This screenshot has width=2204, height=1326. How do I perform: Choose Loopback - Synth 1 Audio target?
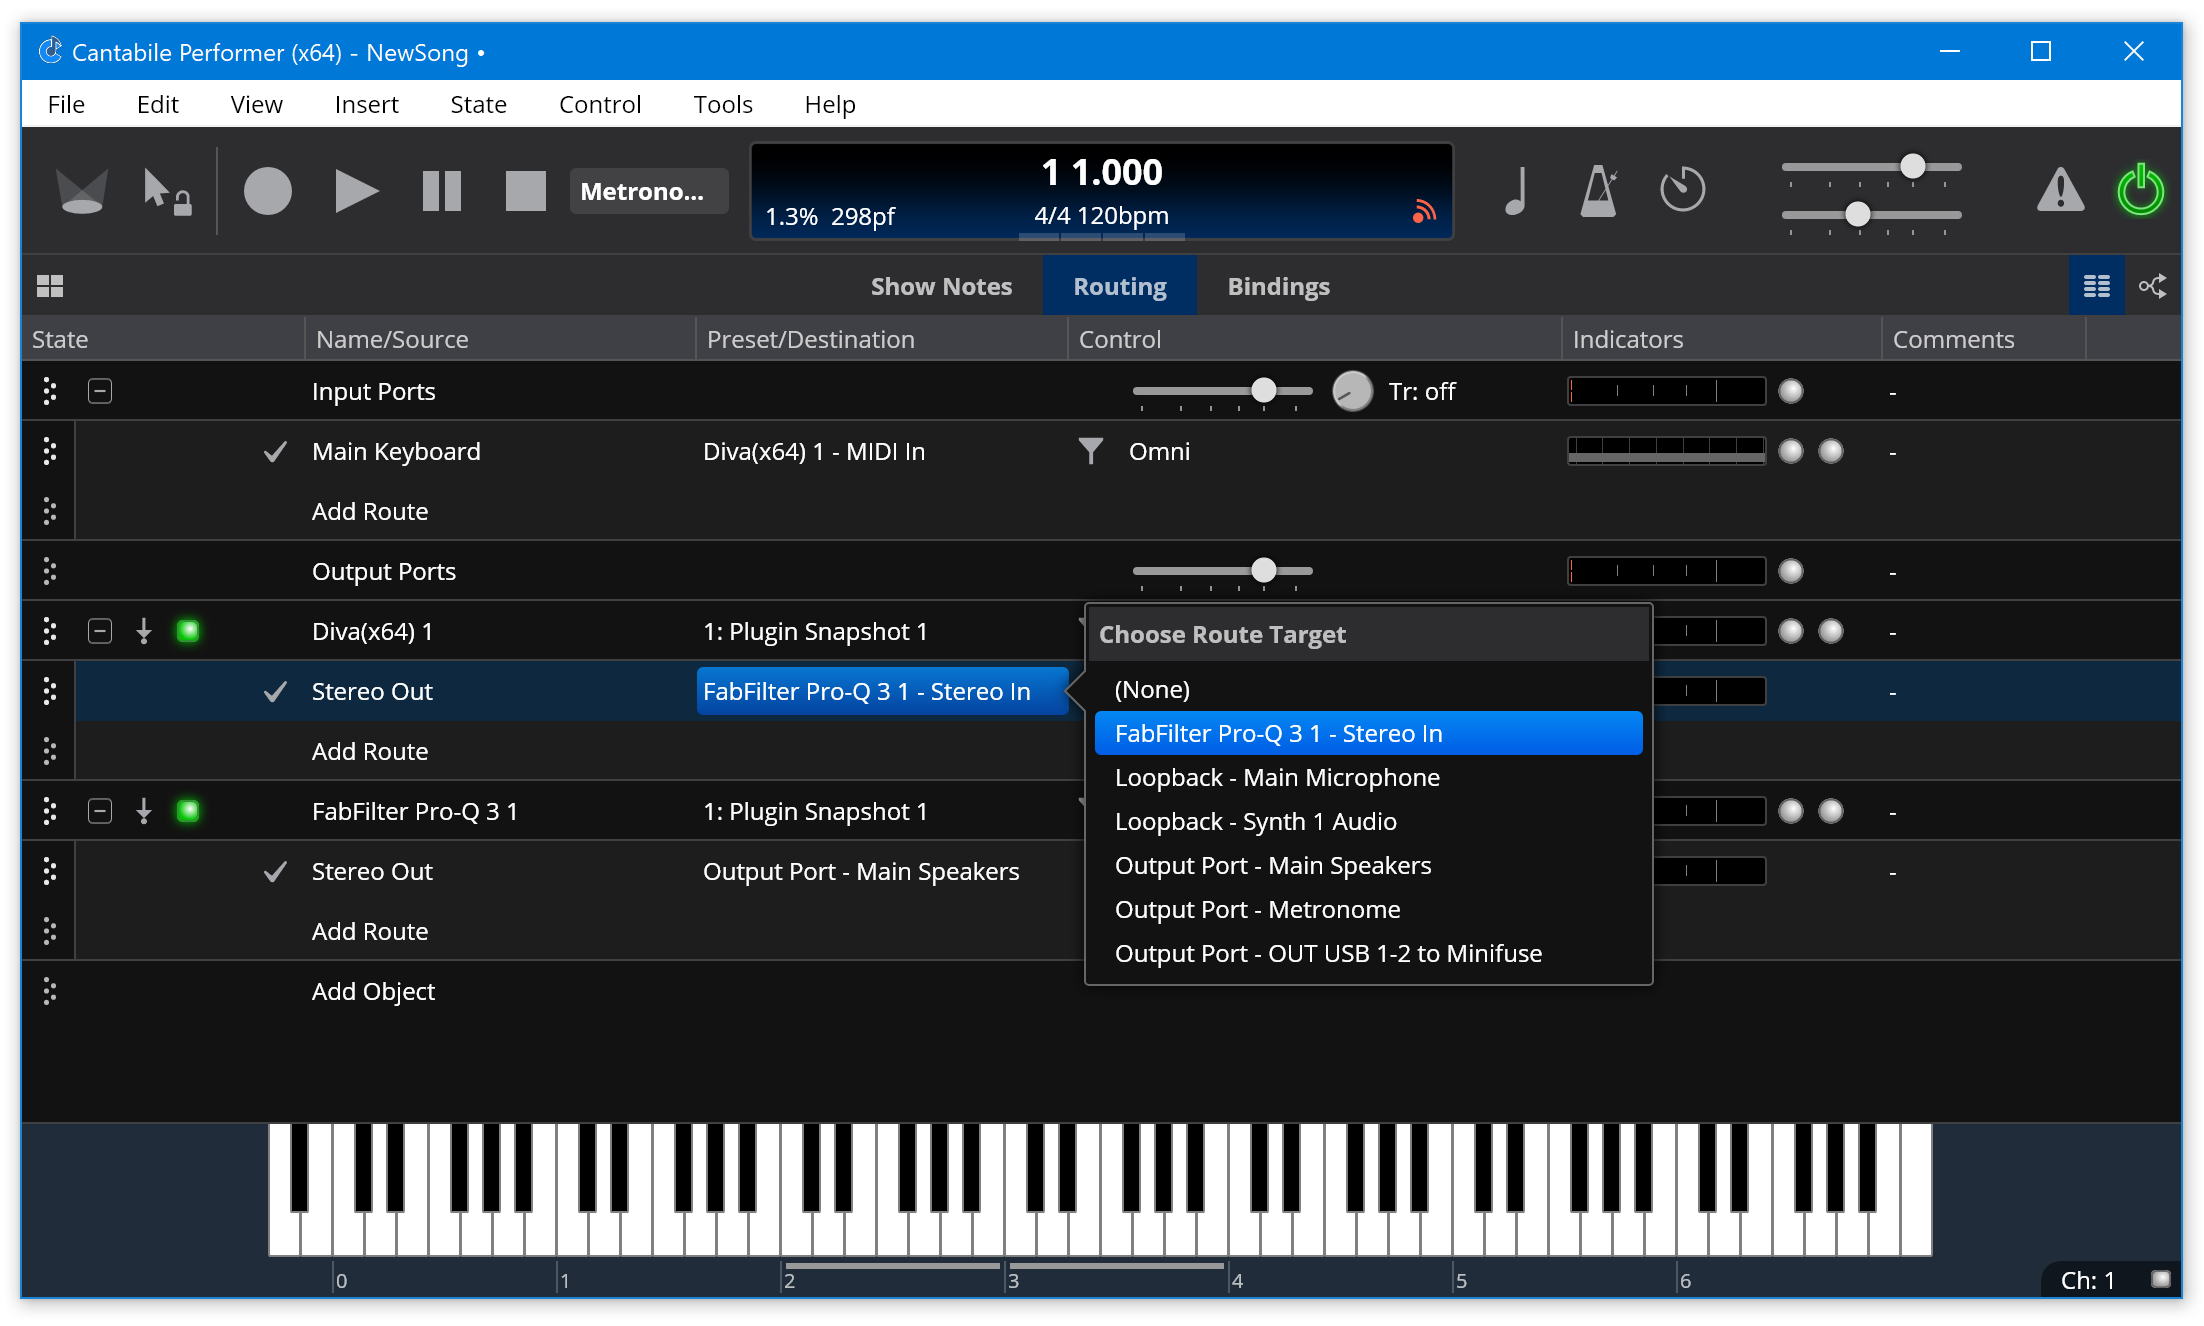pyautogui.click(x=1368, y=821)
